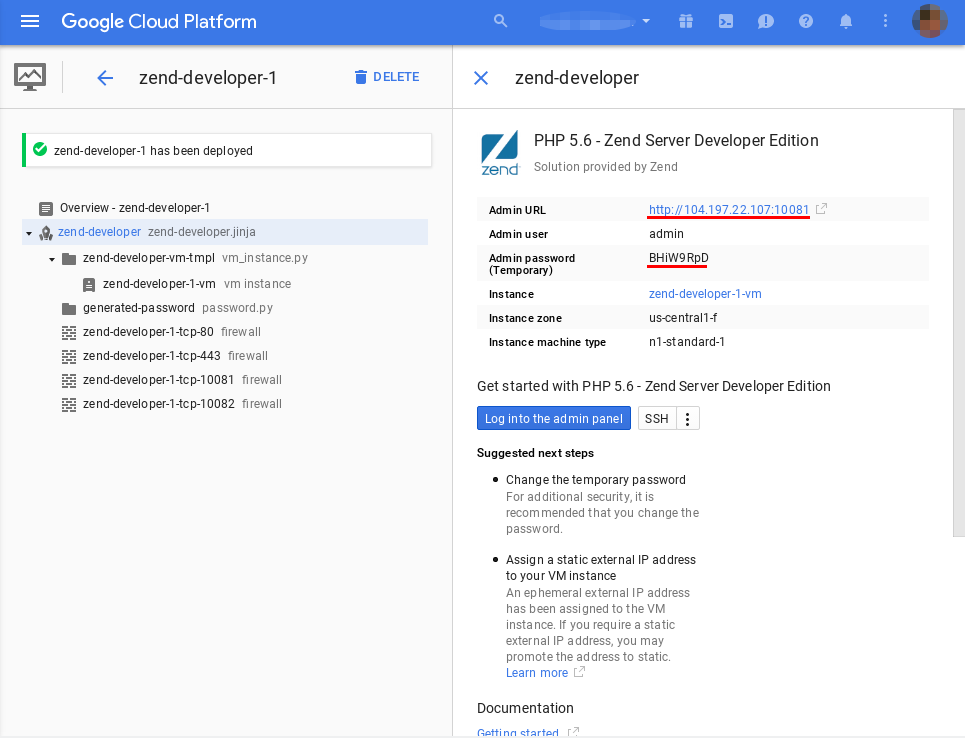Open the hamburger navigation menu

click(x=30, y=22)
